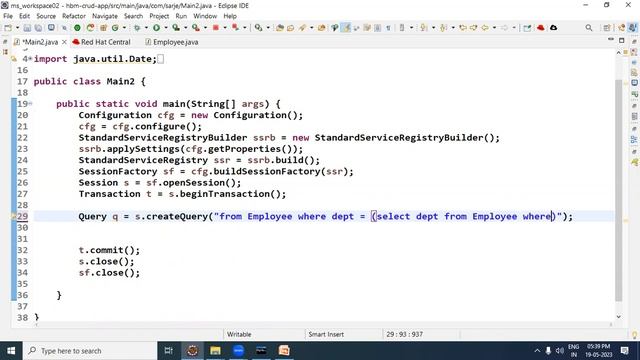640x360 pixels.
Task: Click the green Run button icon
Action: (x=156, y=28)
